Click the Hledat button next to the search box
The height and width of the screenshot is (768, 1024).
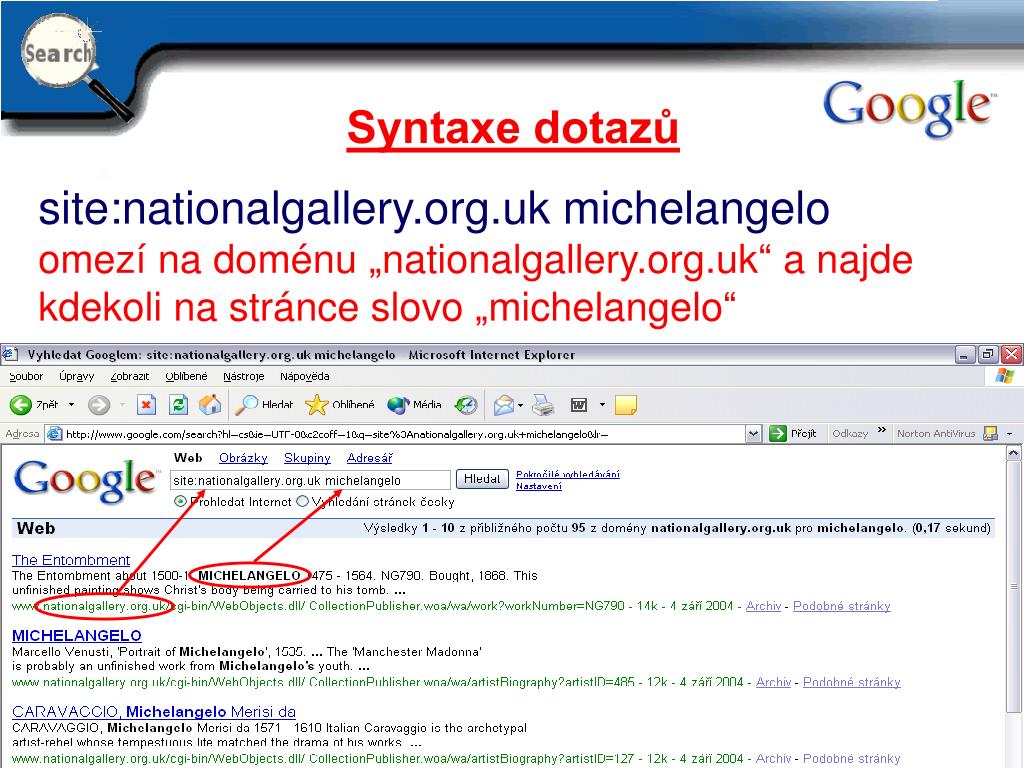(x=482, y=479)
